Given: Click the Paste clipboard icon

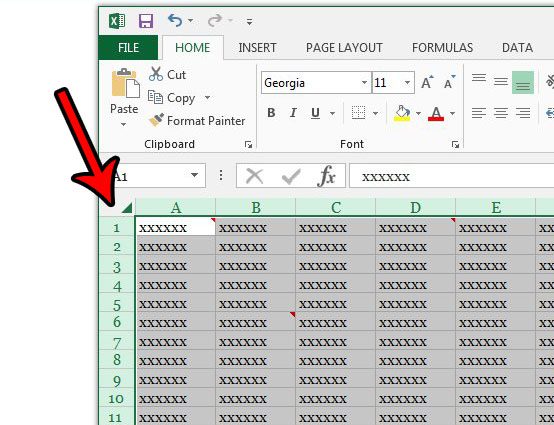Looking at the screenshot, I should (x=125, y=83).
